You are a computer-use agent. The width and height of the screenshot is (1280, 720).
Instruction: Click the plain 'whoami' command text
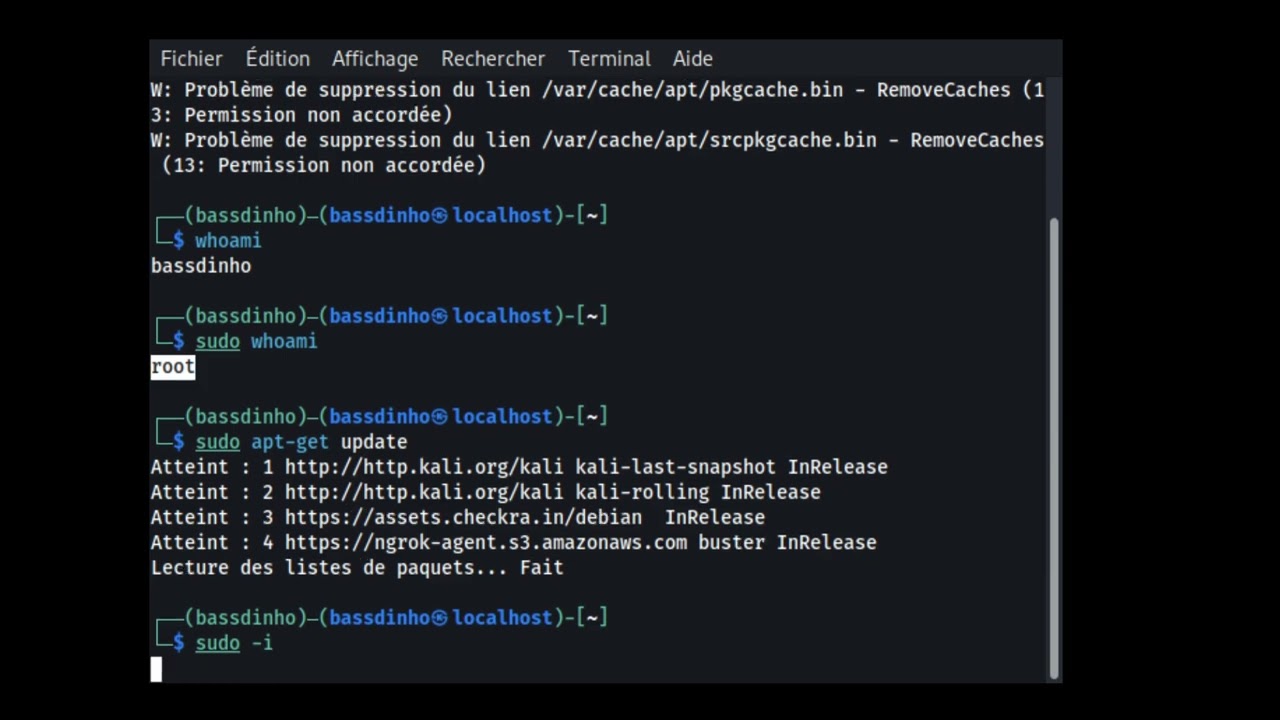[x=228, y=241]
